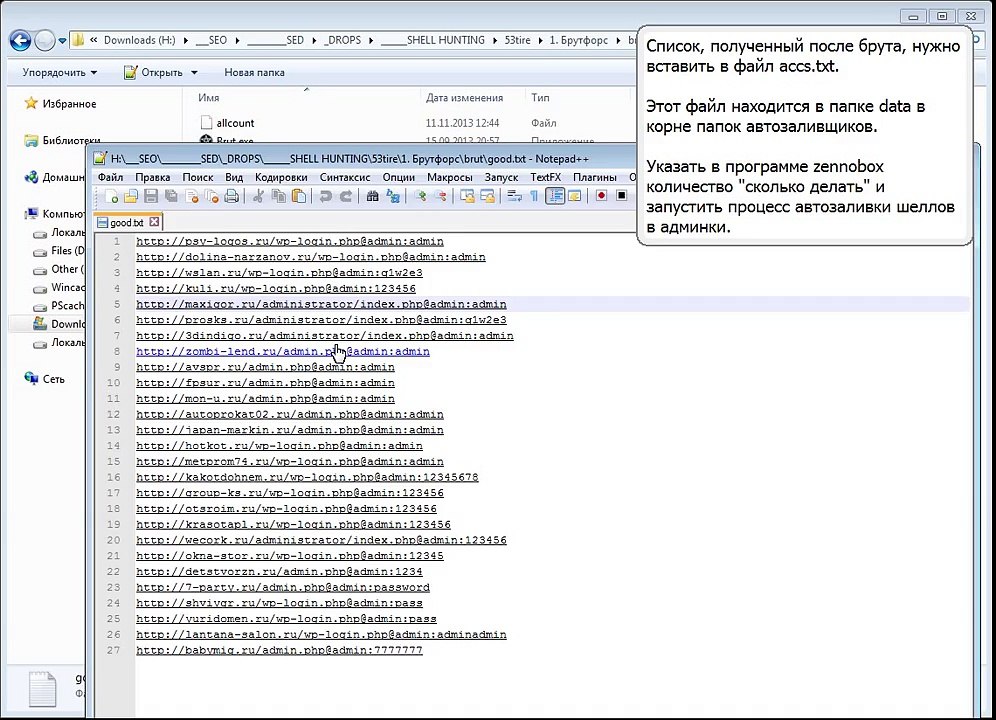This screenshot has height=720, width=996.
Task: Select the allcount file in Explorer
Action: coord(235,123)
